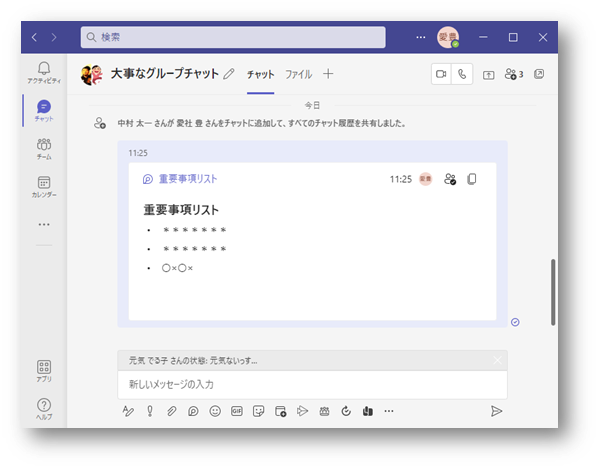The width and height of the screenshot is (600, 470).
Task: Go forward using the right arrow
Action: click(54, 37)
